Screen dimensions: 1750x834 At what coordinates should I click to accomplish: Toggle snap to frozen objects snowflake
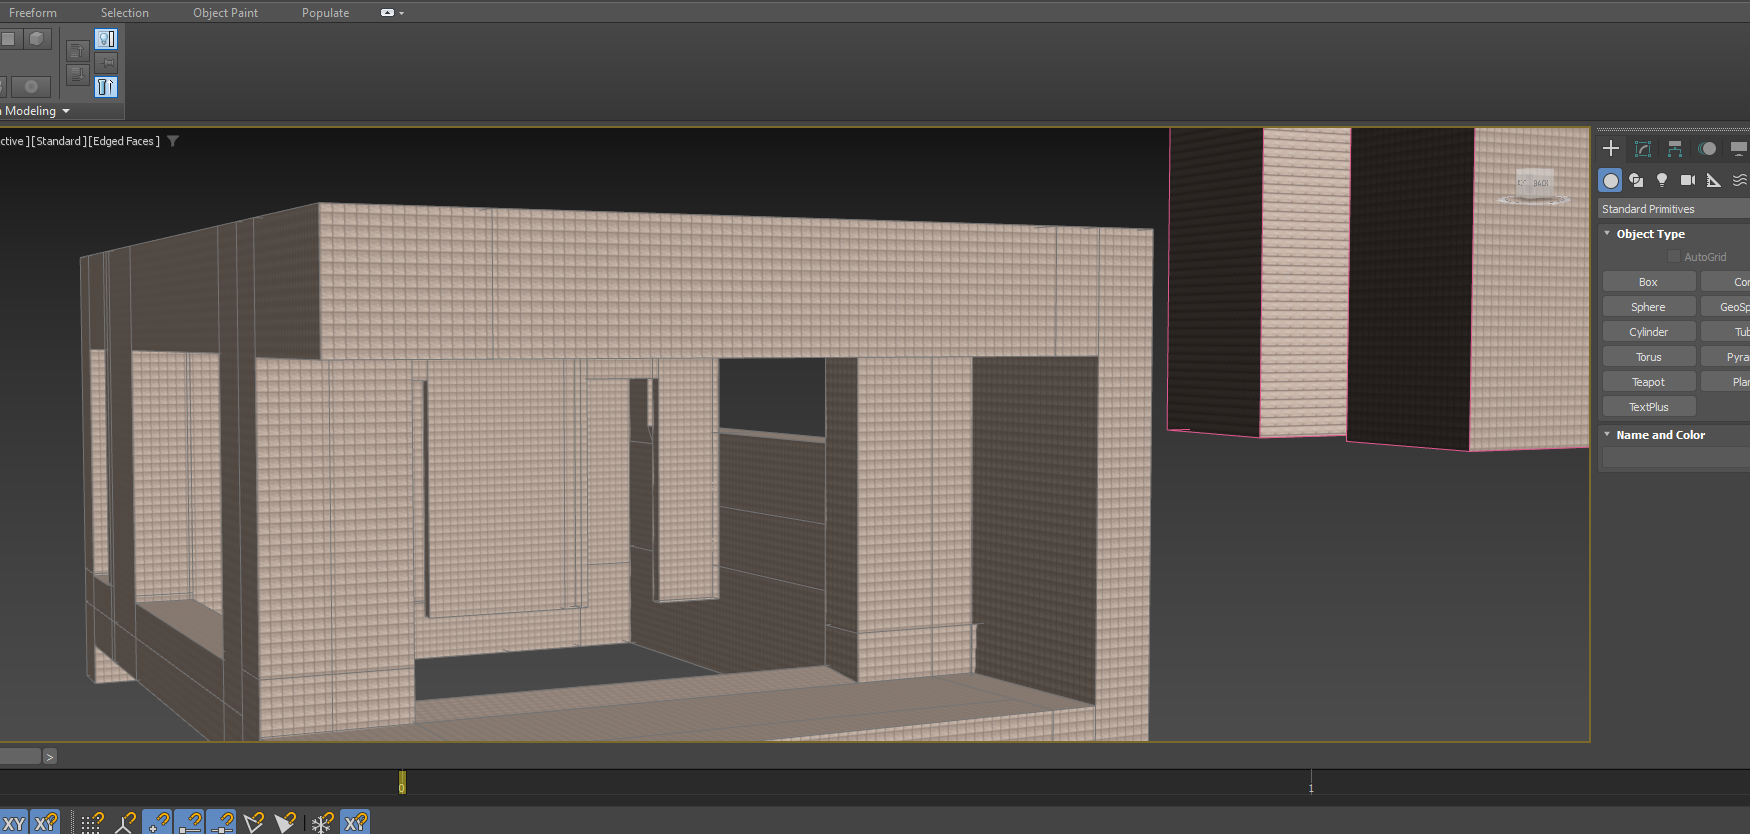(322, 822)
